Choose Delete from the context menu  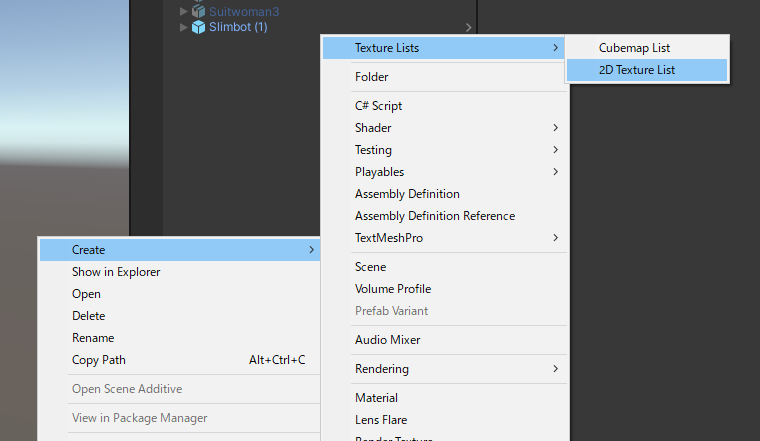(x=180, y=316)
